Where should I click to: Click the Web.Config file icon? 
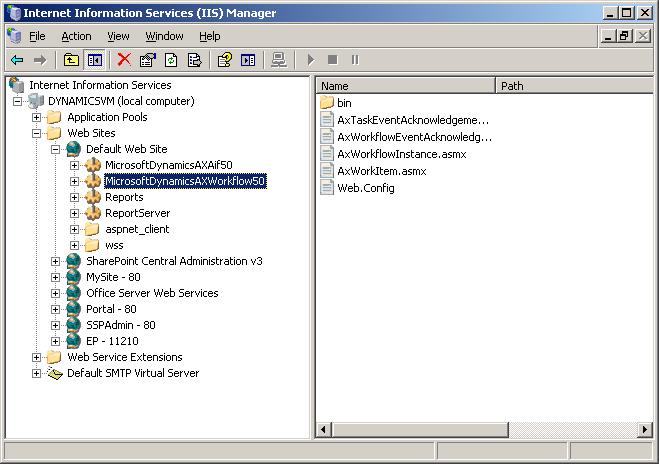coord(327,188)
